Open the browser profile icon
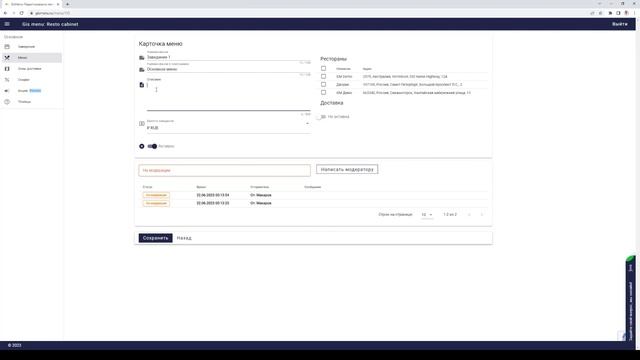The height and width of the screenshot is (360, 640). pos(627,13)
